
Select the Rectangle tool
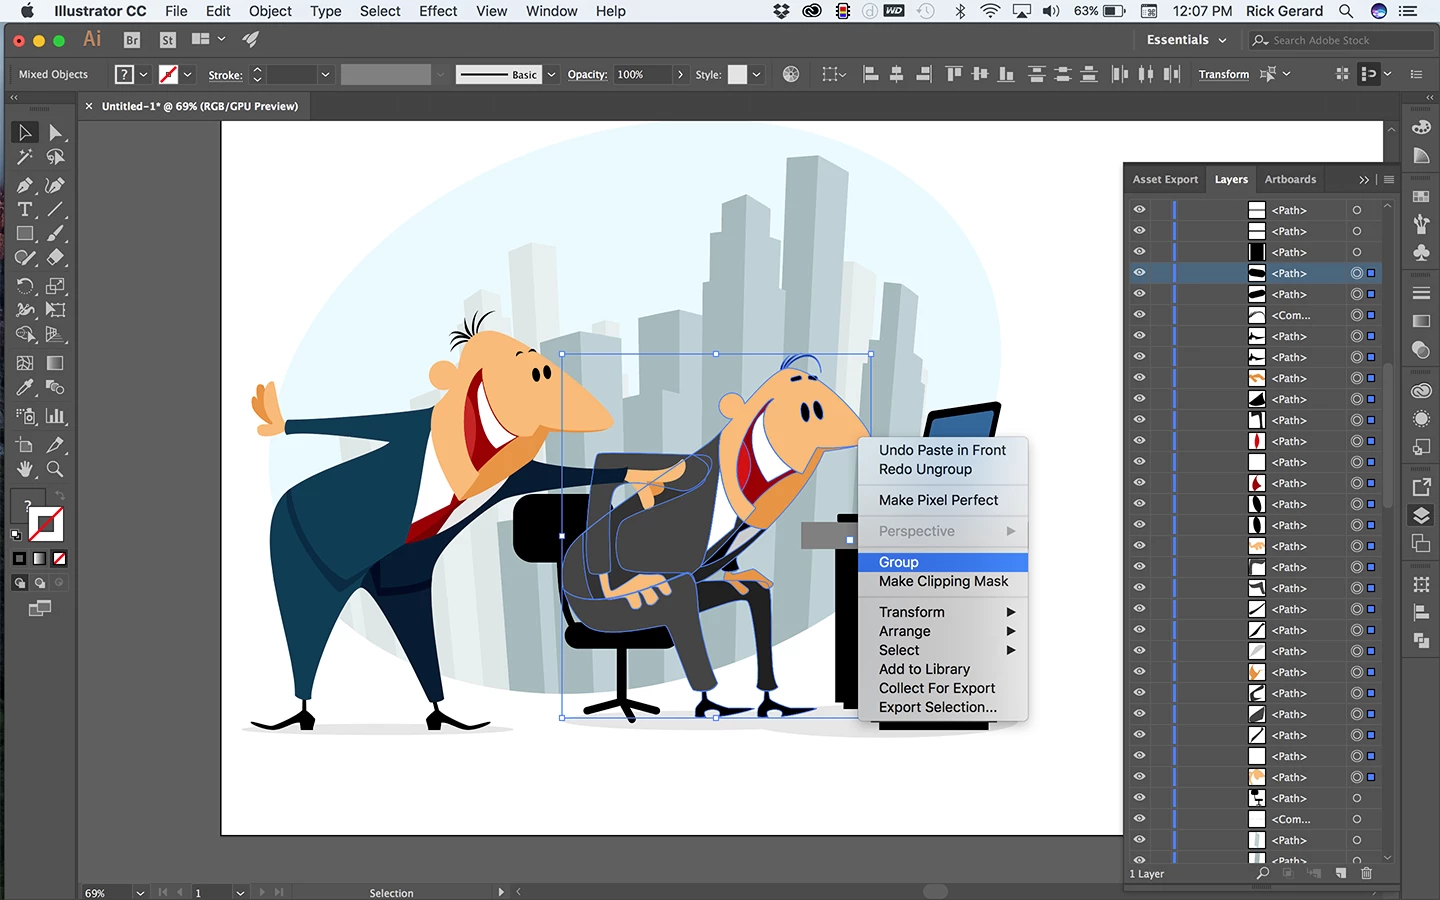click(x=25, y=234)
